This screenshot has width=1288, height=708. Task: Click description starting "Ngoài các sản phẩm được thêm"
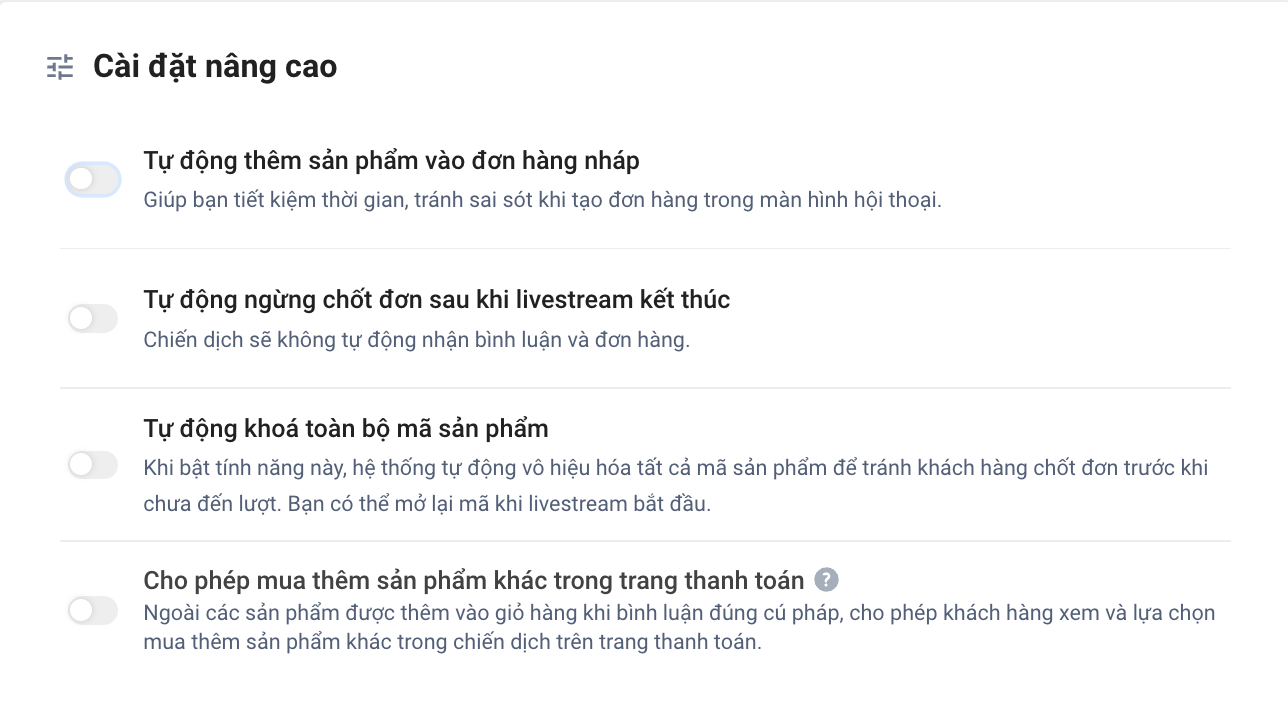coord(678,612)
